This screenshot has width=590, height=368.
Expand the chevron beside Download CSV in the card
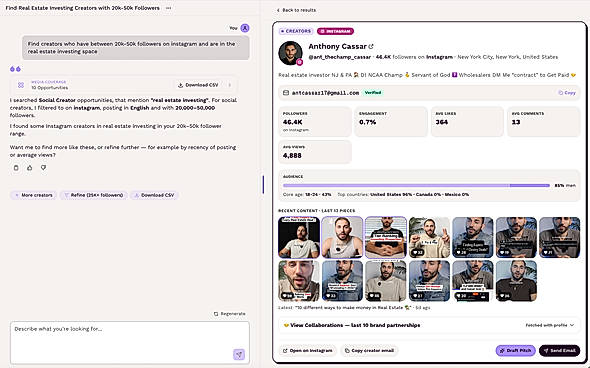[x=230, y=85]
